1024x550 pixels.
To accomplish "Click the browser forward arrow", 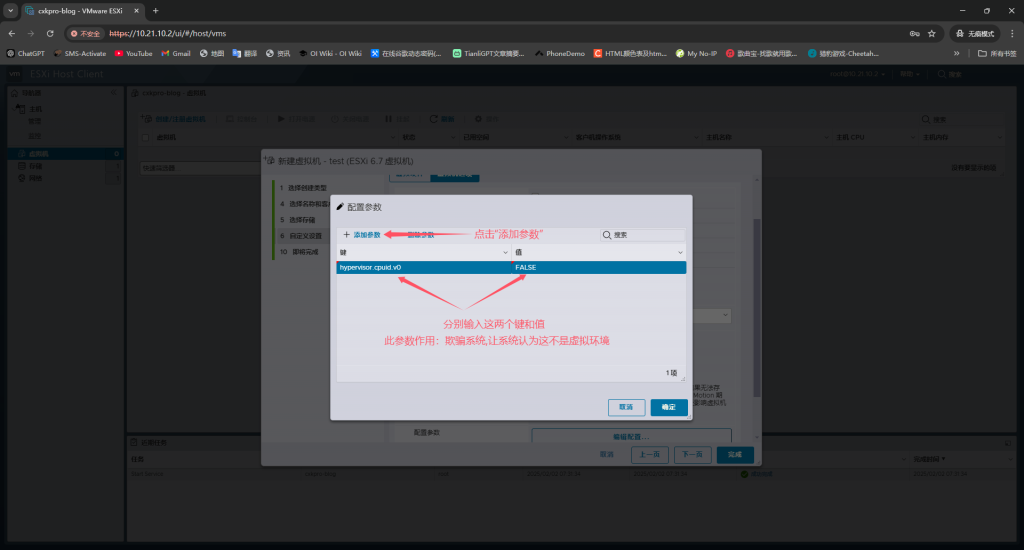I will pyautogui.click(x=31, y=33).
